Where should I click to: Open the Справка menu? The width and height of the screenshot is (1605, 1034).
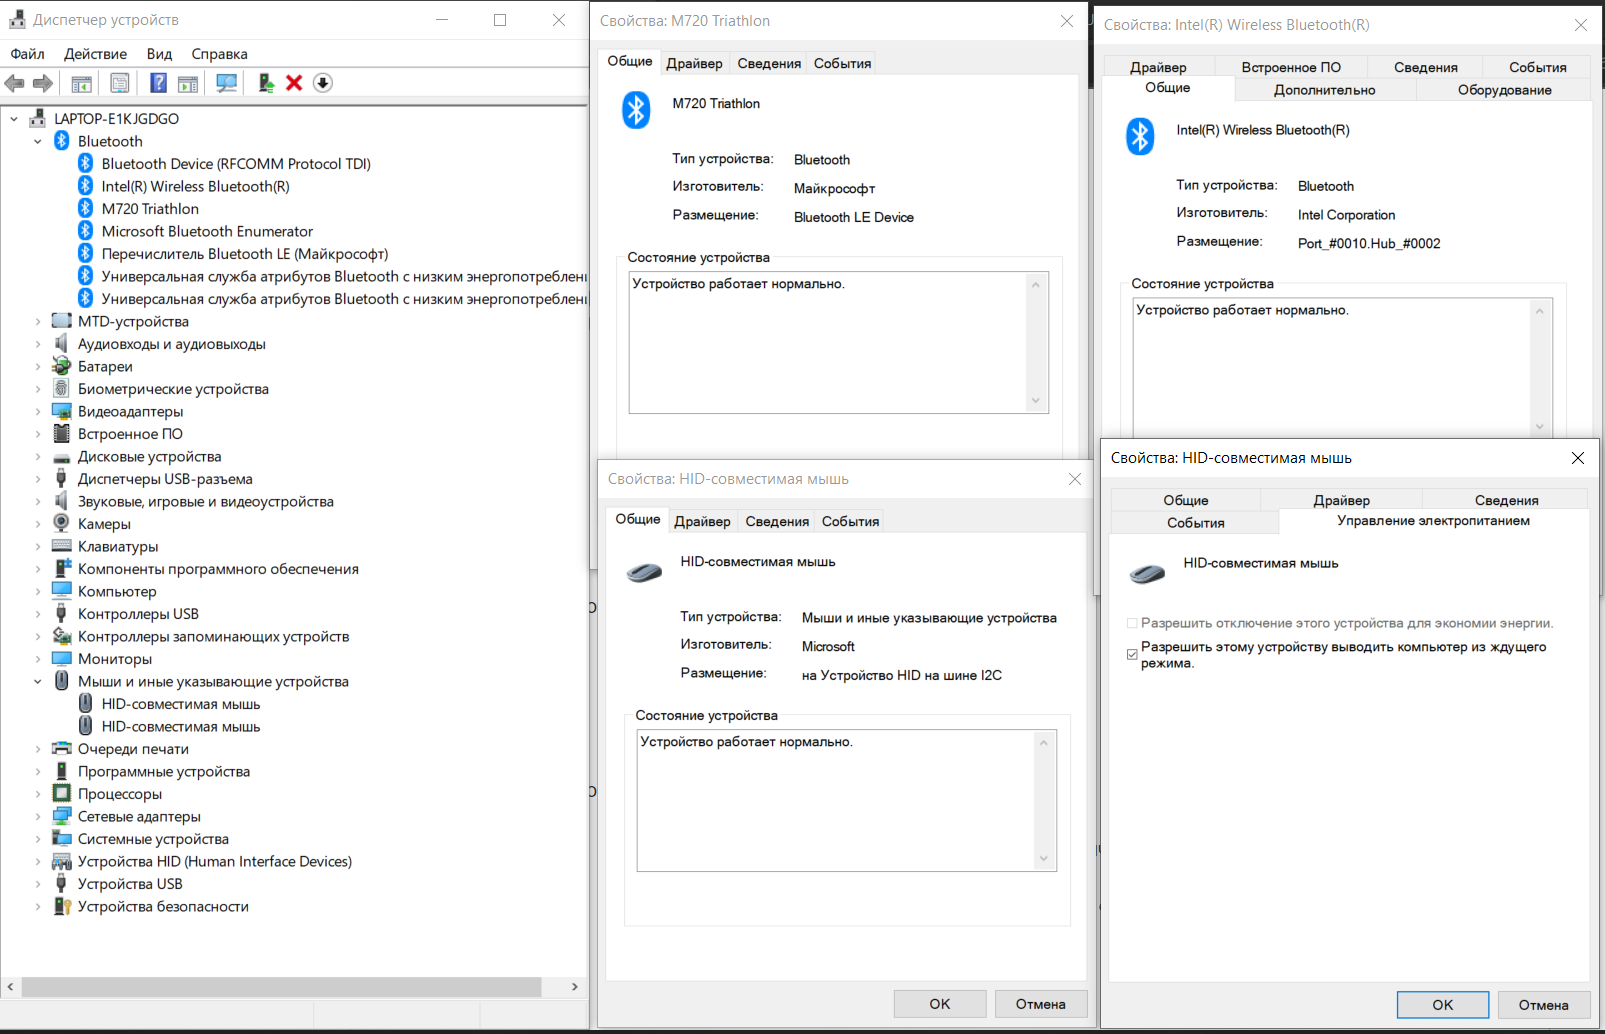click(x=219, y=54)
